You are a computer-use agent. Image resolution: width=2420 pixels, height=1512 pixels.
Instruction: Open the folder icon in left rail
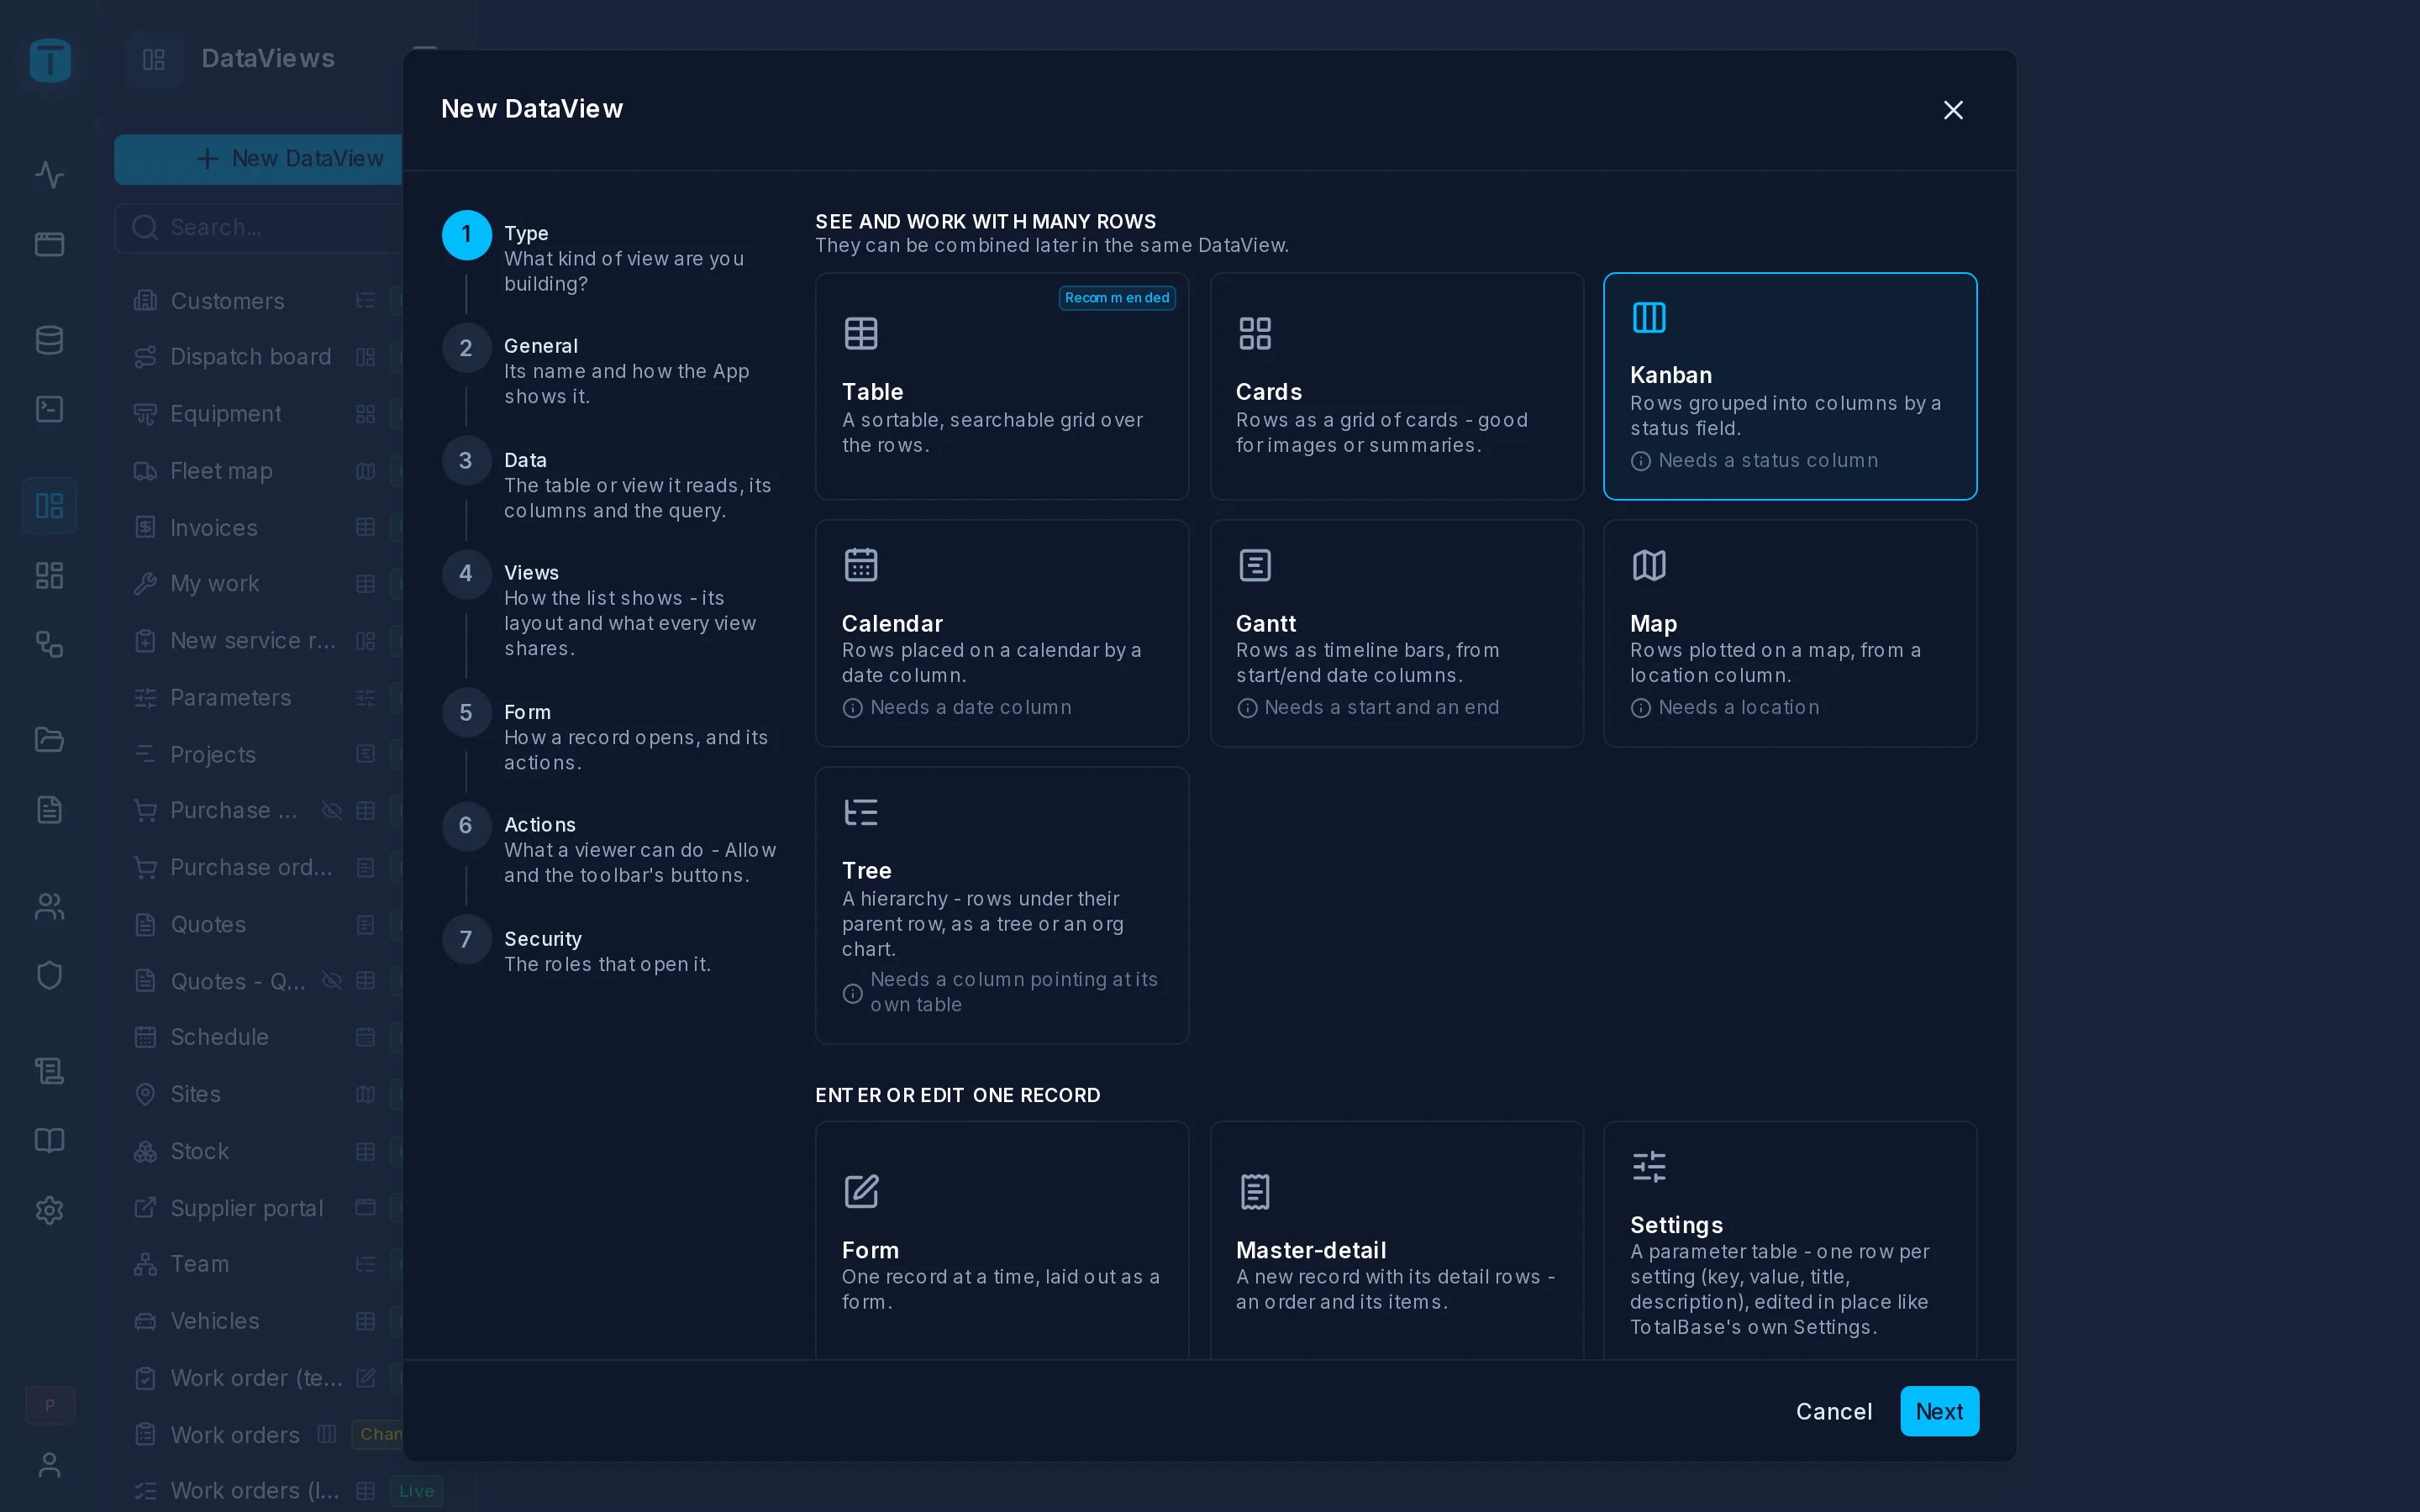pos(49,740)
